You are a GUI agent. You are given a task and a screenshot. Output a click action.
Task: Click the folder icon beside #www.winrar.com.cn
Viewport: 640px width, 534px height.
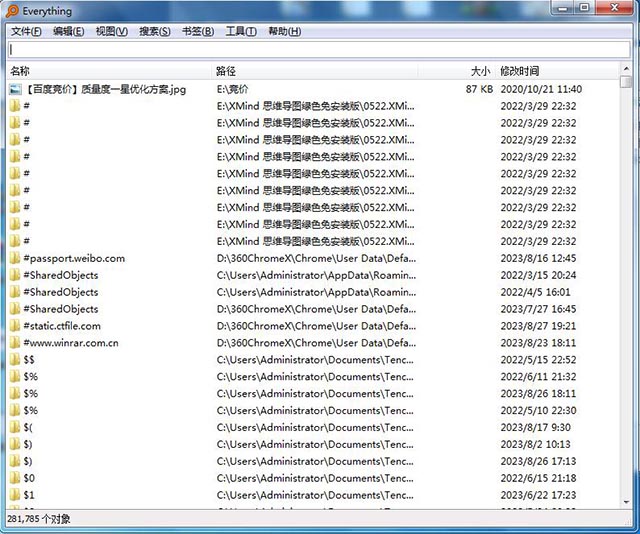point(15,343)
